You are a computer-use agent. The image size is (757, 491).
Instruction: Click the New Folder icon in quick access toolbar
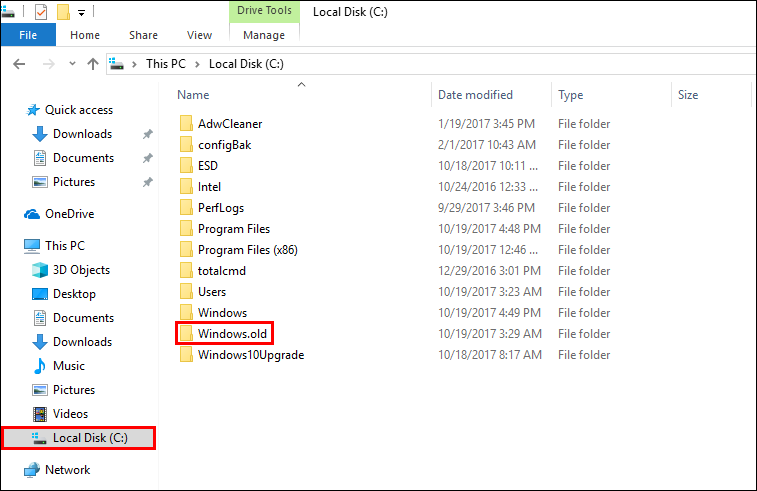(63, 12)
